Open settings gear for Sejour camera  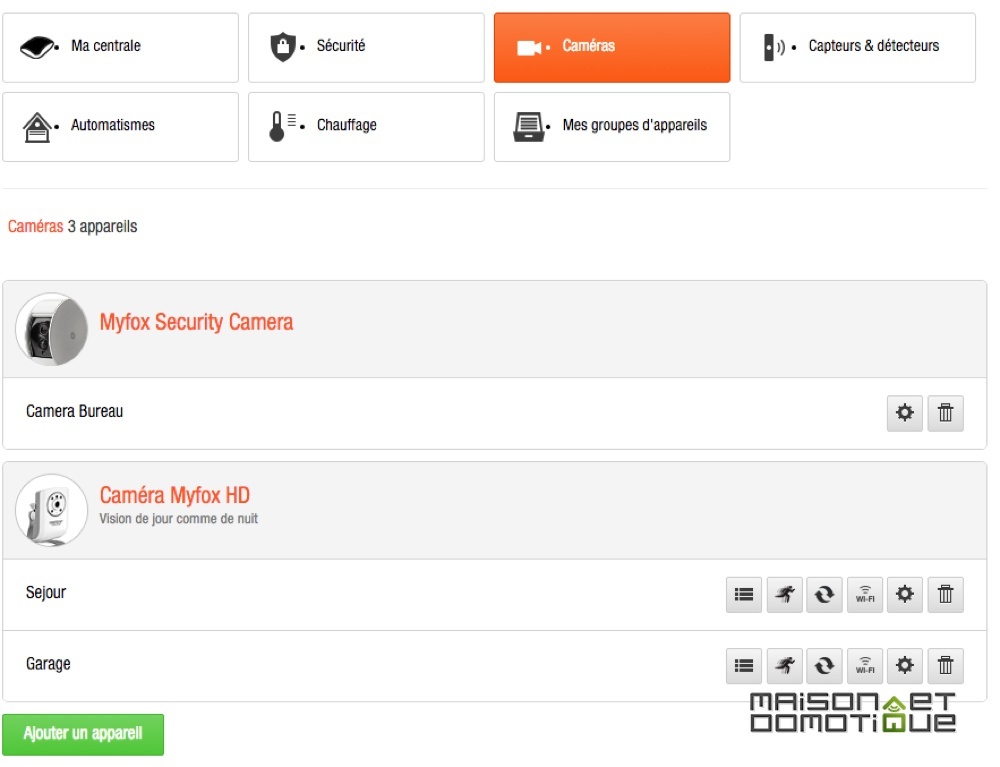point(904,595)
